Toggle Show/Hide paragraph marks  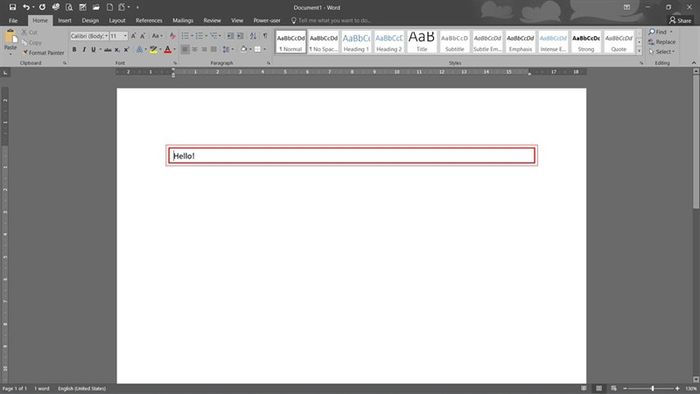265,36
